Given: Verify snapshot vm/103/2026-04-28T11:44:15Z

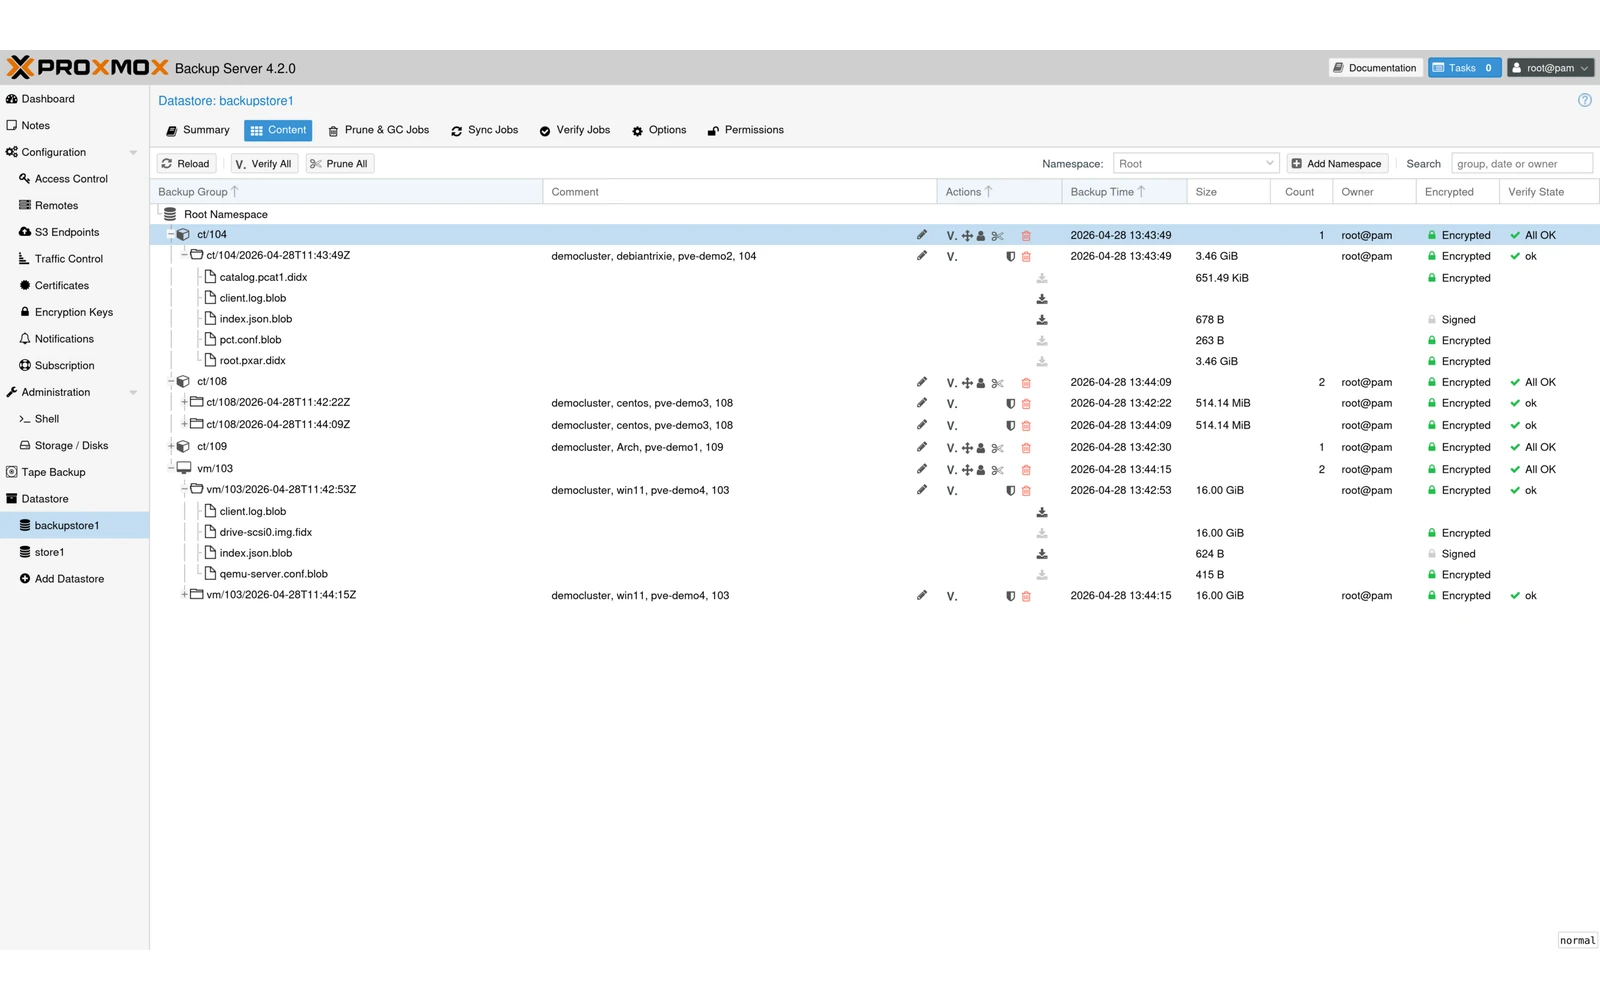Looking at the screenshot, I should [x=952, y=596].
